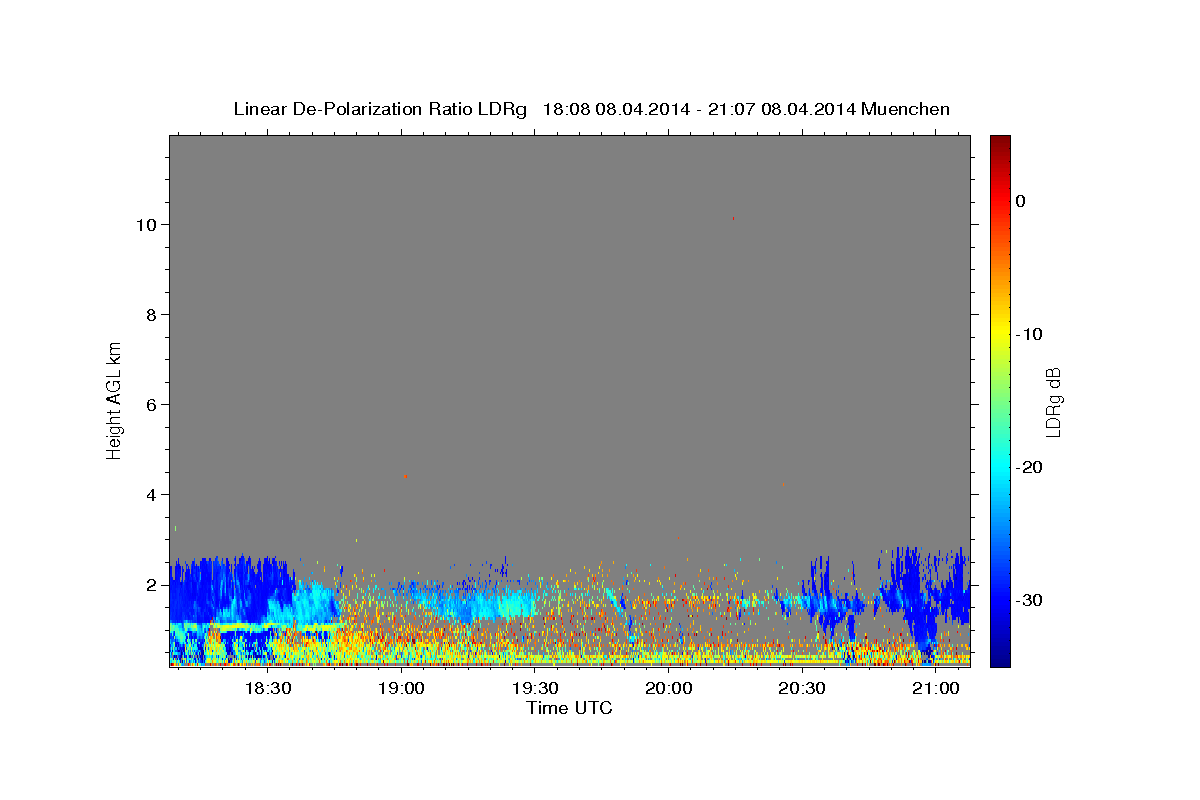Click the 'Height AGL km' axis label
This screenshot has width=1200, height=800.
(114, 399)
